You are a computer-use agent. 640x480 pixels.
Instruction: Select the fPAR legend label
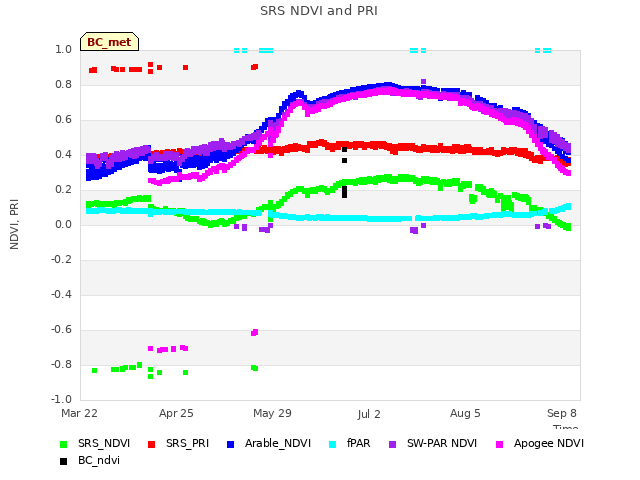pyautogui.click(x=359, y=444)
